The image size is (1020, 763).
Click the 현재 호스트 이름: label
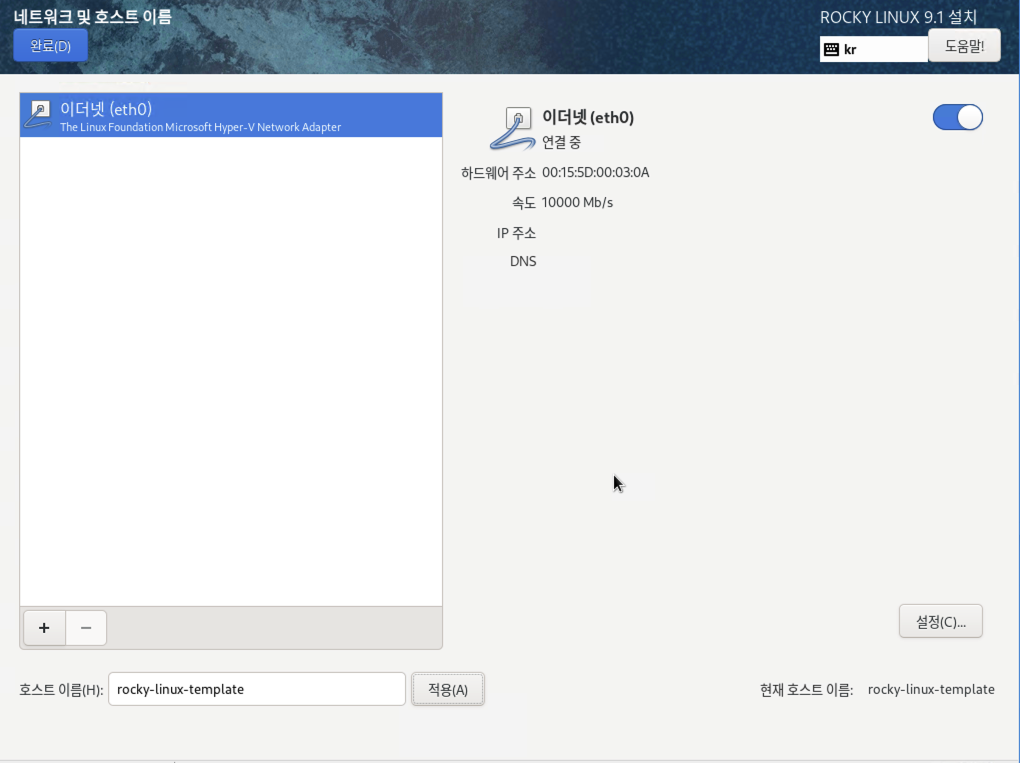(806, 689)
